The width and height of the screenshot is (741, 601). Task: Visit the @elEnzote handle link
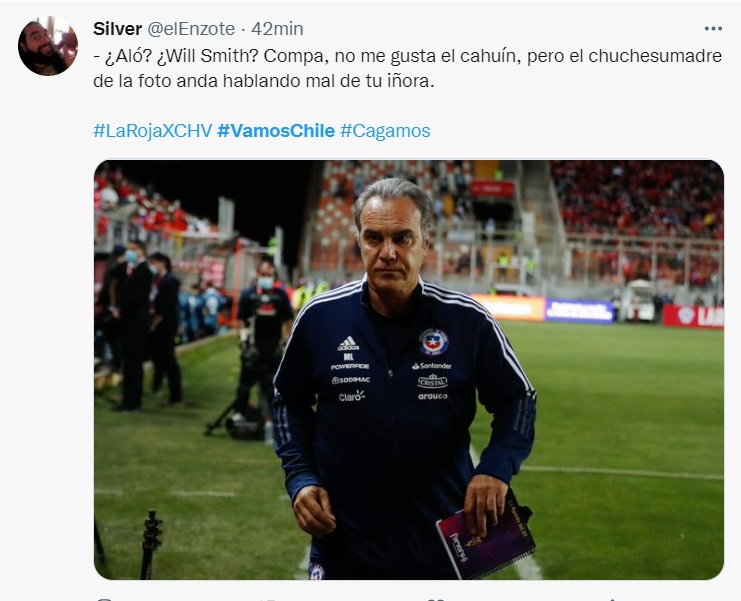coord(191,29)
